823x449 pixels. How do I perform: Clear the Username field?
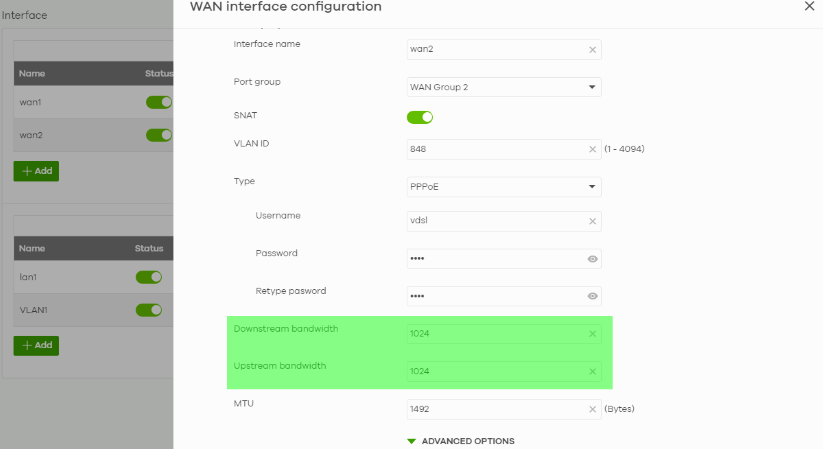click(592, 222)
